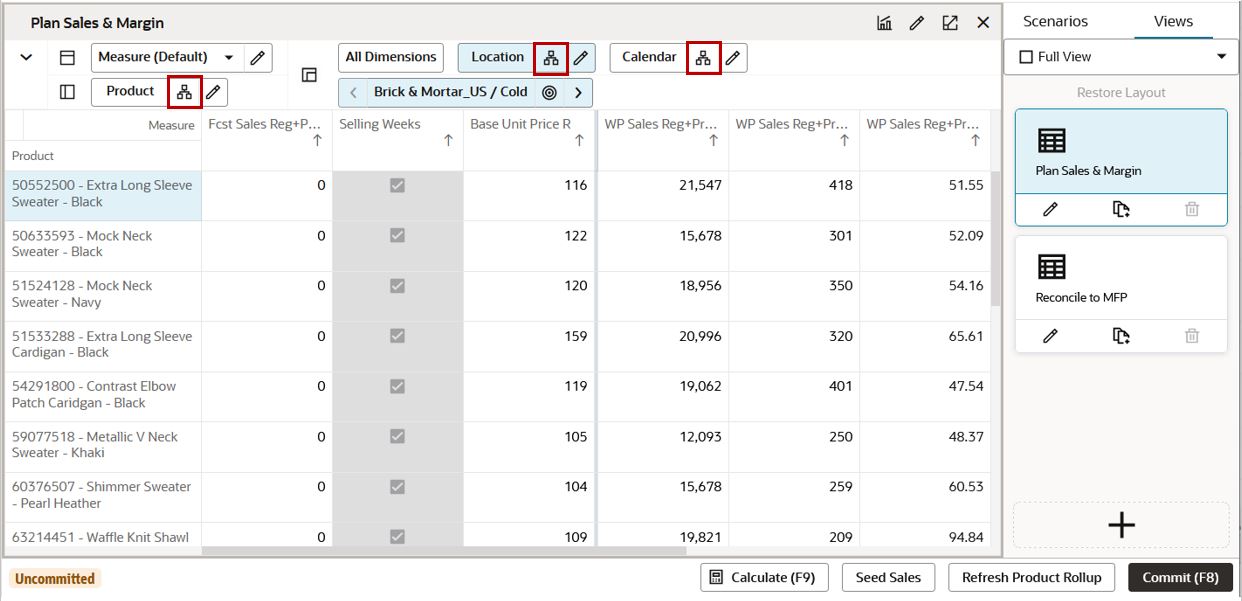Viewport: 1242px width, 601px height.
Task: Toggle Selling Weeks checkbox for 60376507 row
Action: point(397,487)
